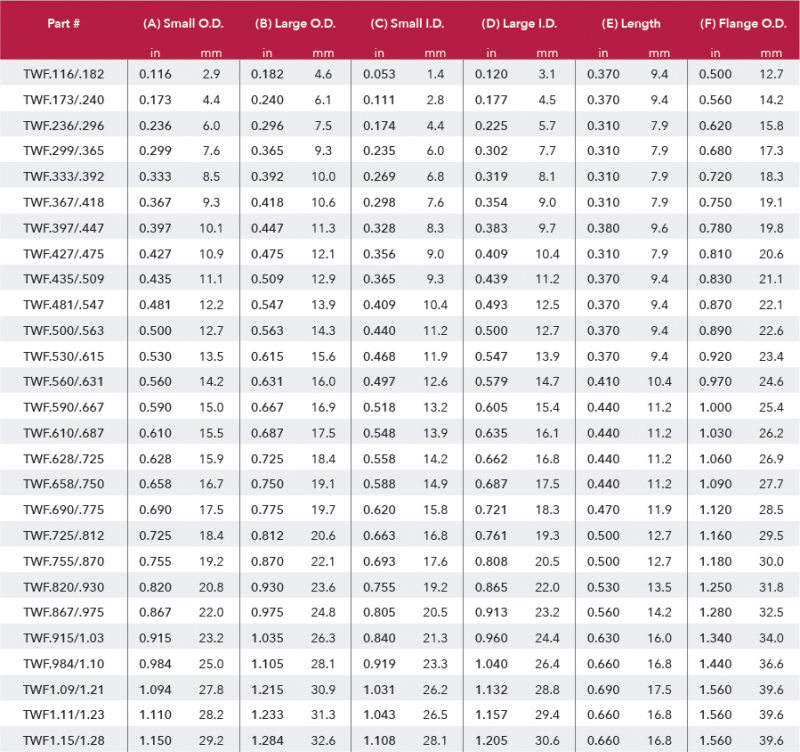Select the (C) Small I.D. column header
Image resolution: width=800 pixels, height=752 pixels.
[408, 22]
